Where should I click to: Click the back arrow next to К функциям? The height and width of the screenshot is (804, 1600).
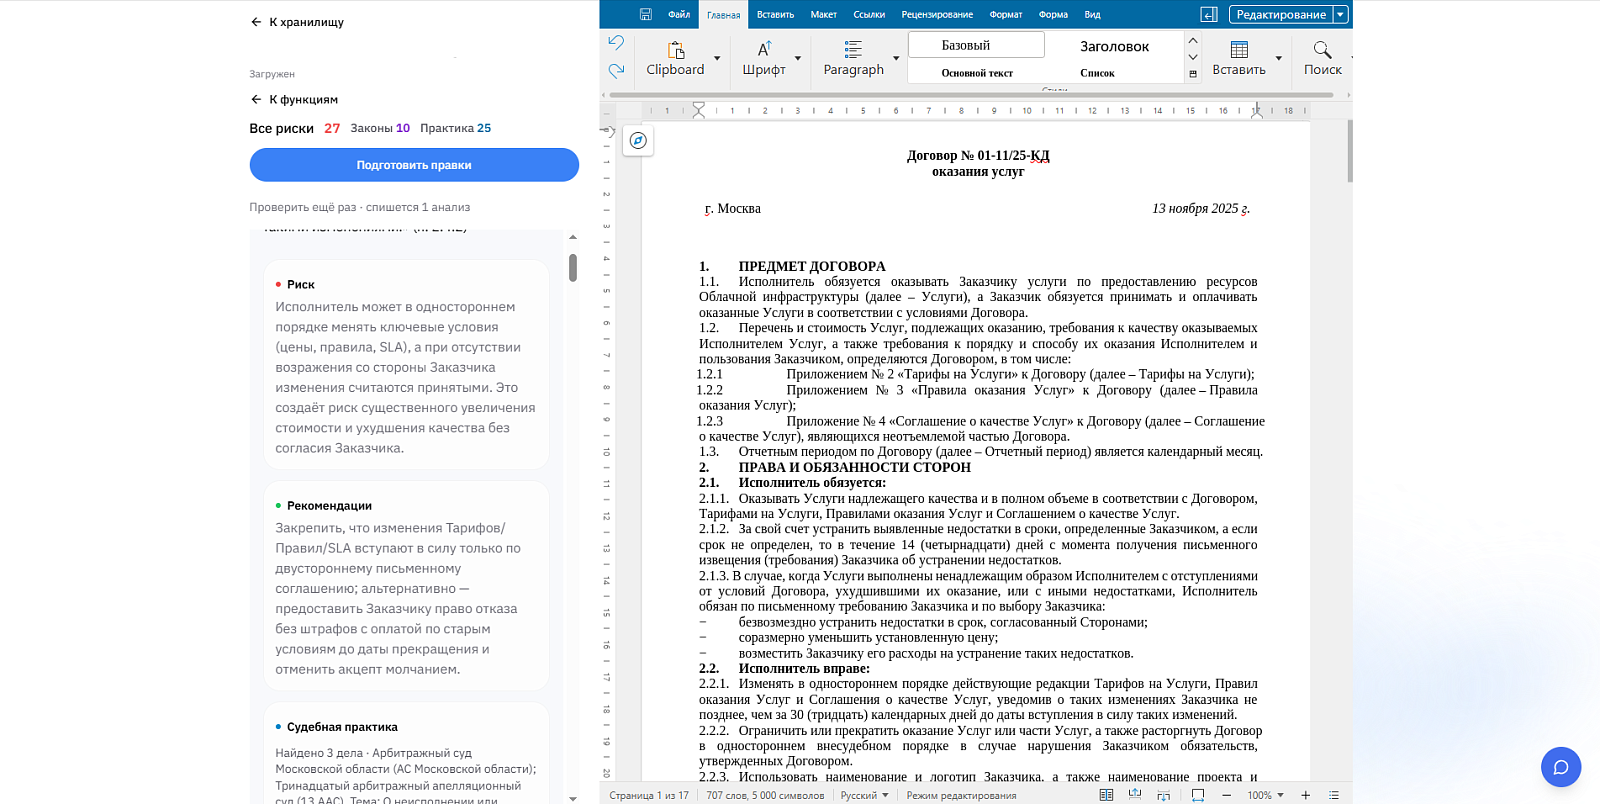coord(256,100)
